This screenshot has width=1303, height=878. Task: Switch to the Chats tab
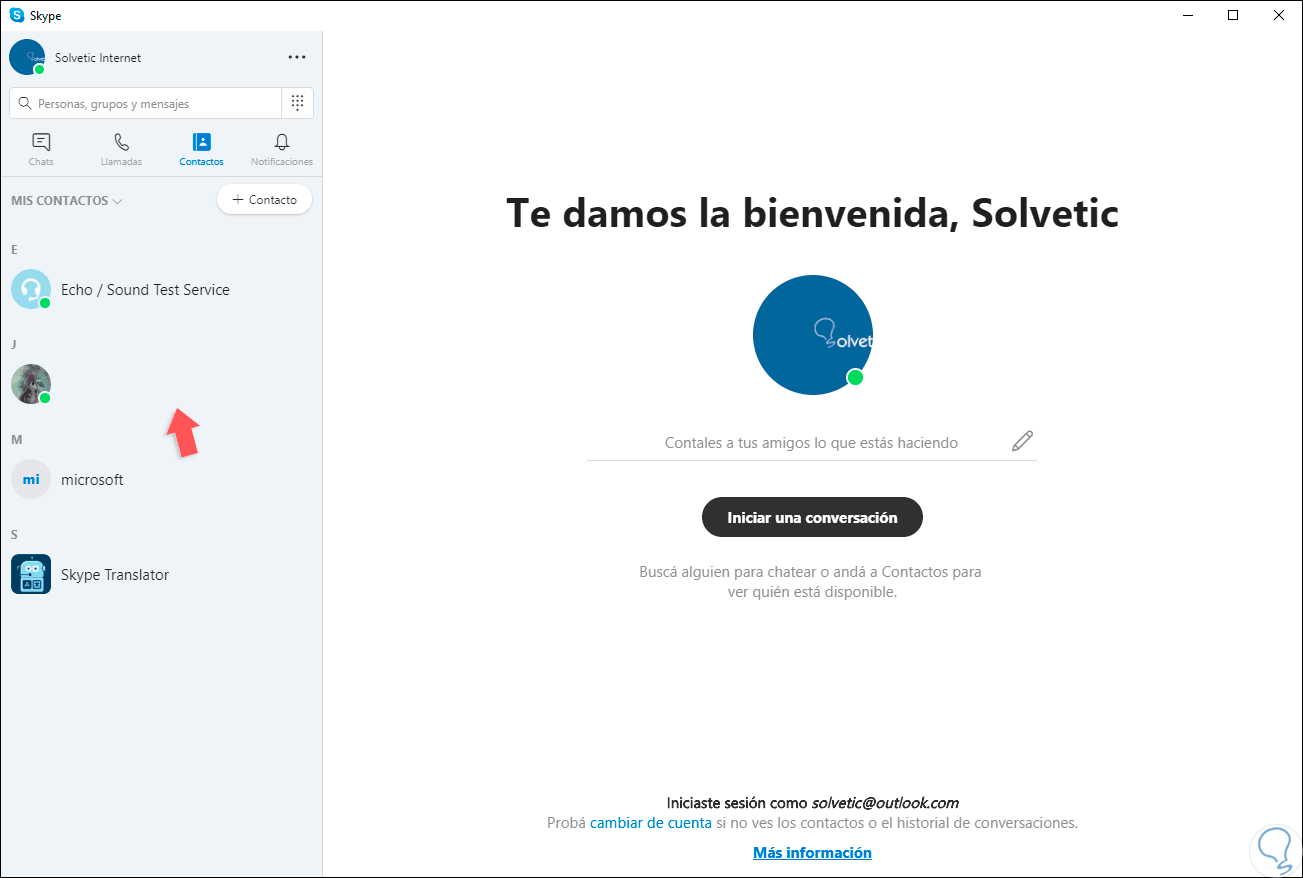(41, 149)
